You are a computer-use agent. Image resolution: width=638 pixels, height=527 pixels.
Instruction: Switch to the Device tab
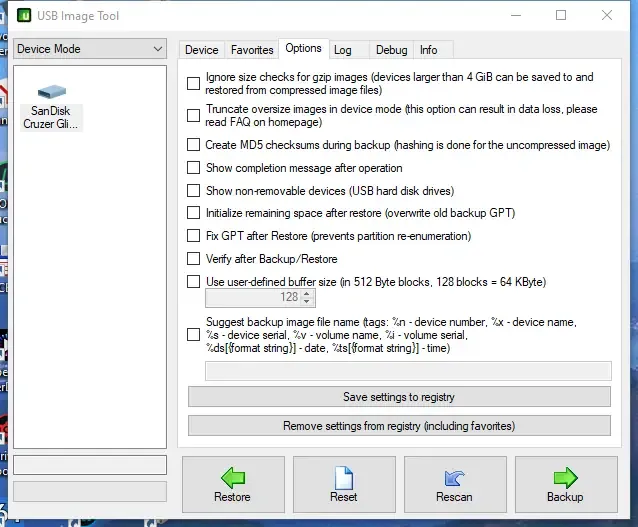pos(201,50)
